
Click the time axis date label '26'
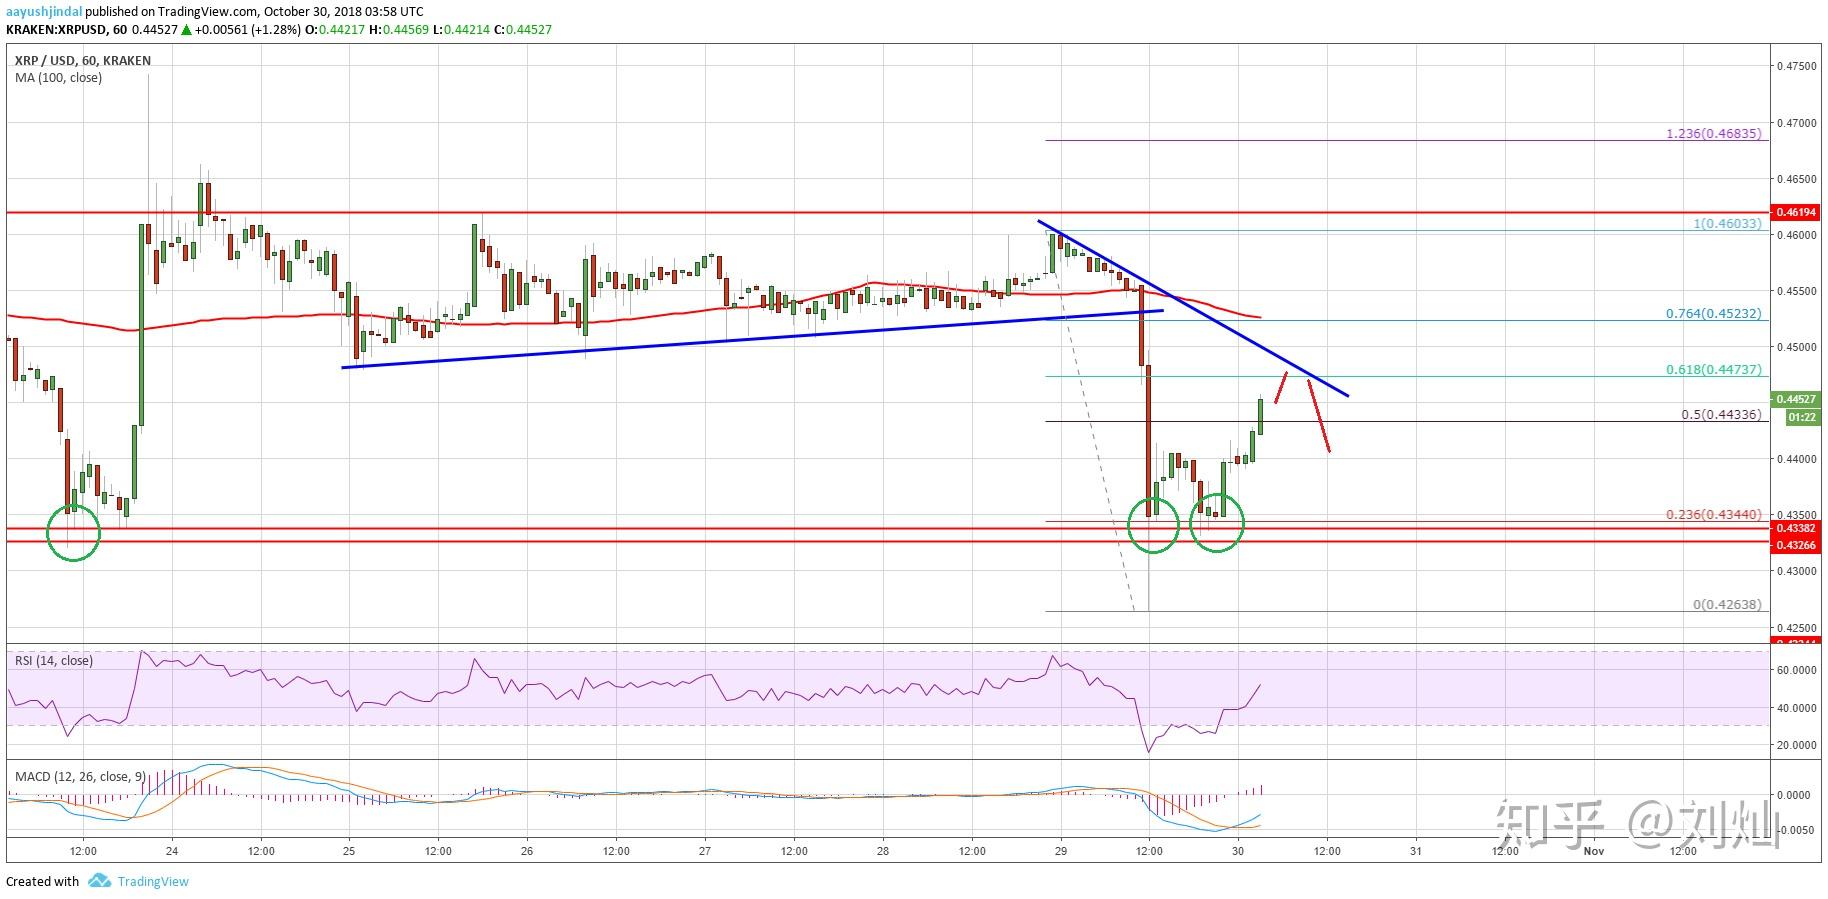pyautogui.click(x=527, y=851)
